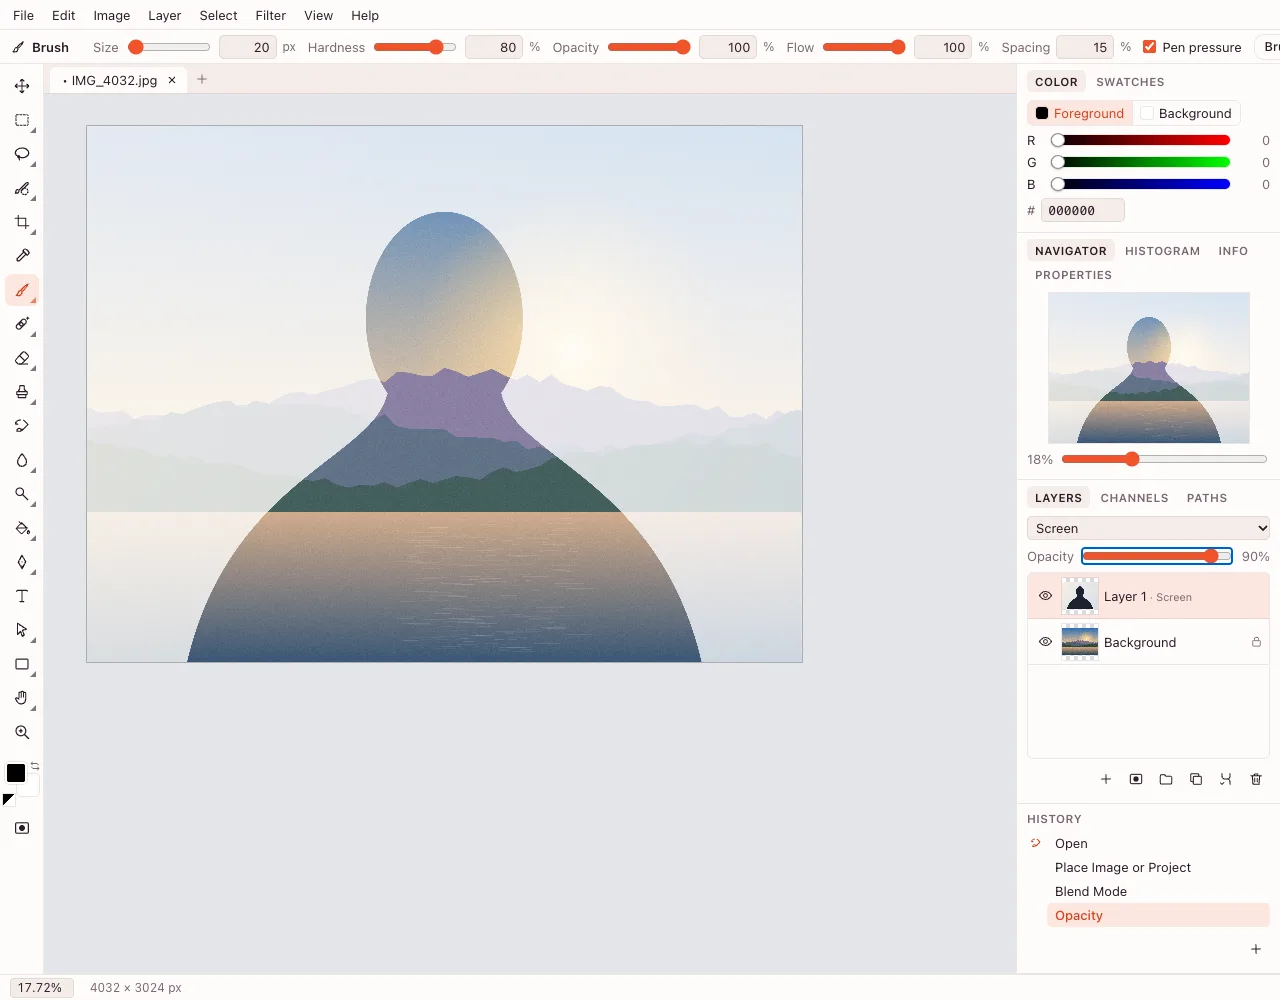
Task: Select the Path Selection arrow tool
Action: click(x=22, y=630)
